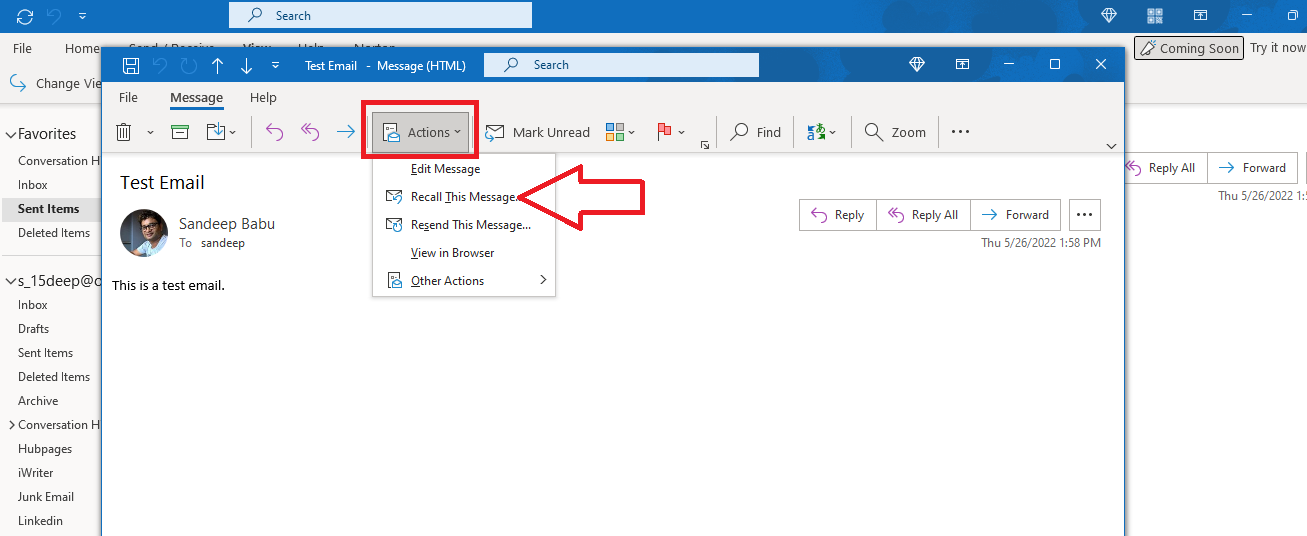Open the Linkedin folder
1307x536 pixels.
click(40, 521)
